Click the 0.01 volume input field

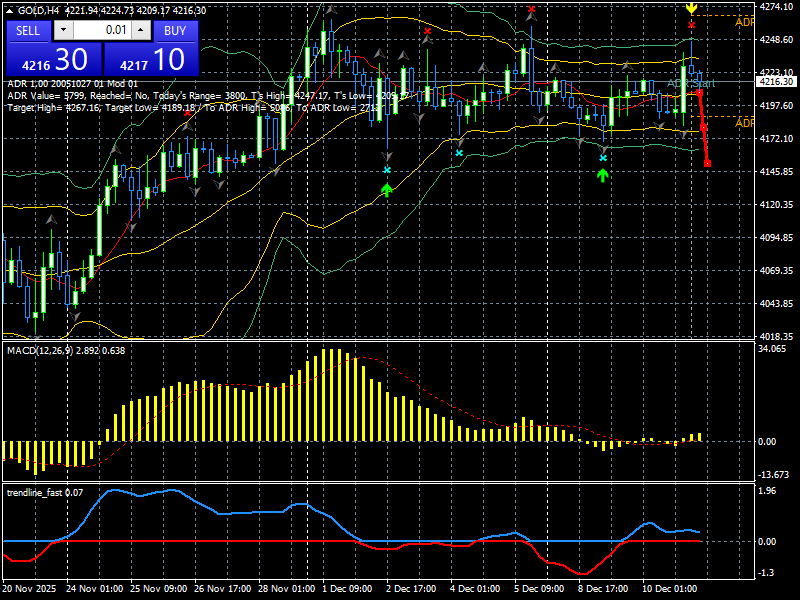103,30
